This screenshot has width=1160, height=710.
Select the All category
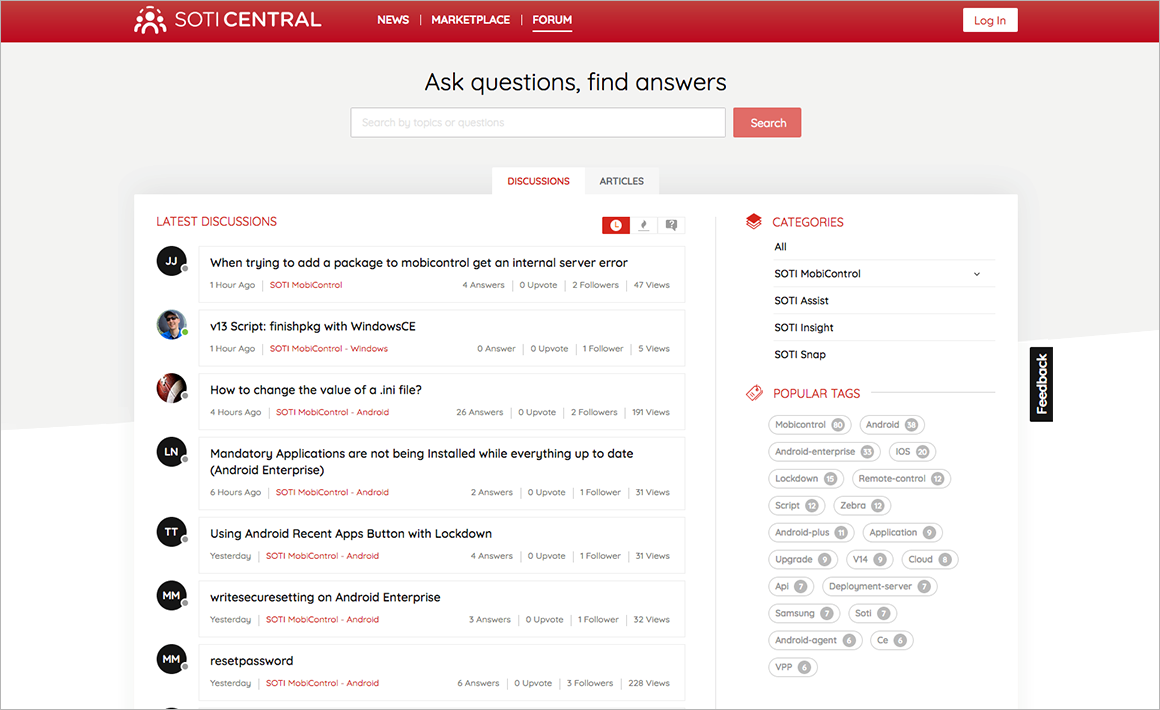780,247
